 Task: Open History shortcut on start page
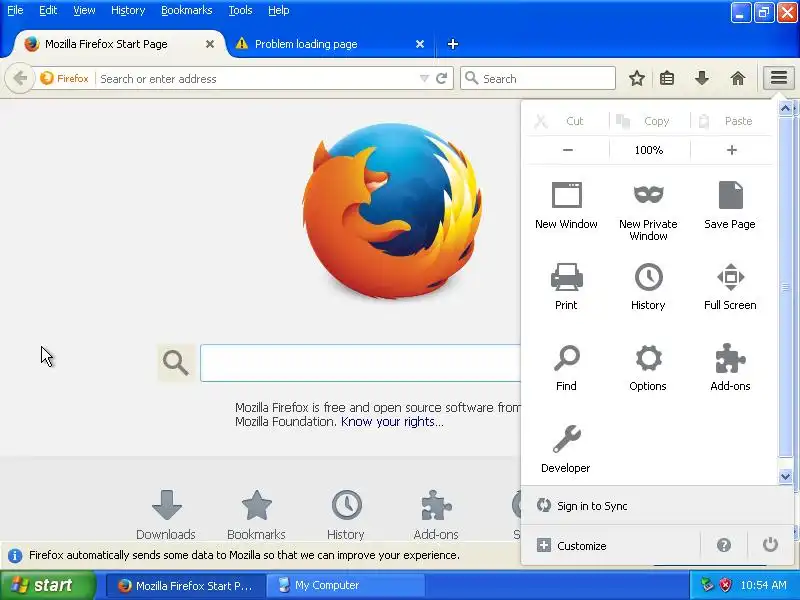pos(346,515)
